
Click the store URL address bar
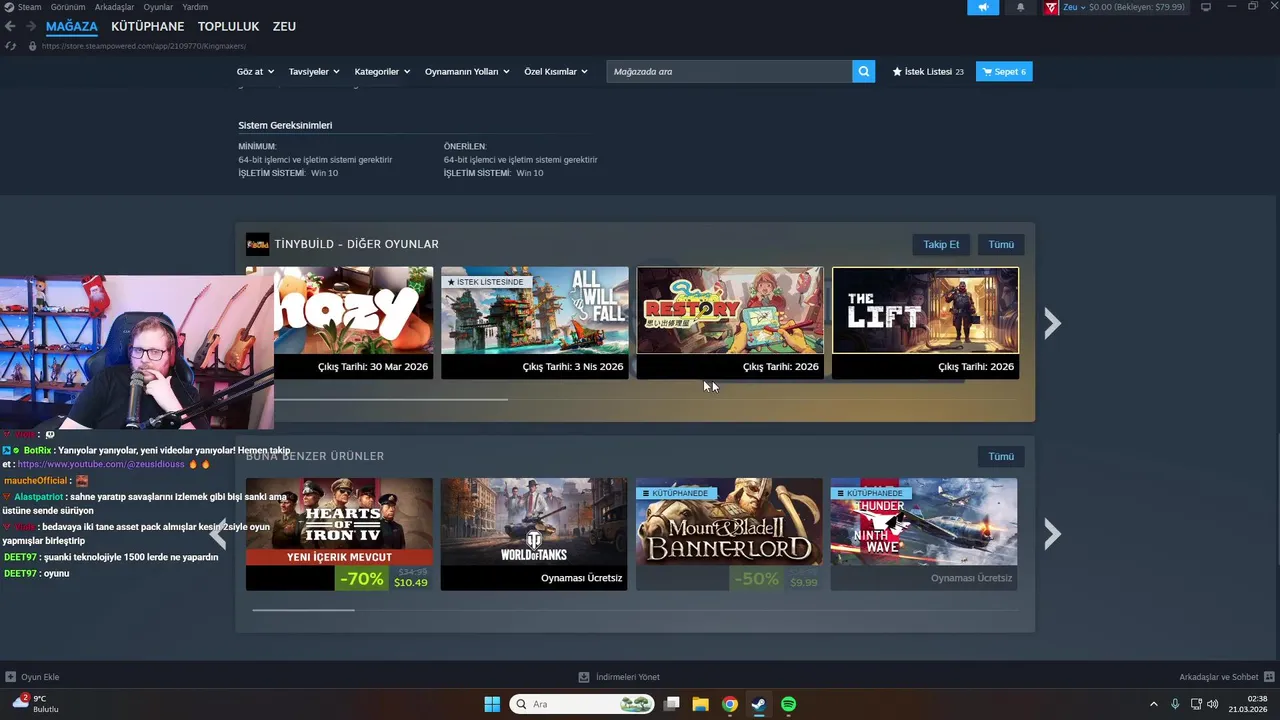click(143, 46)
